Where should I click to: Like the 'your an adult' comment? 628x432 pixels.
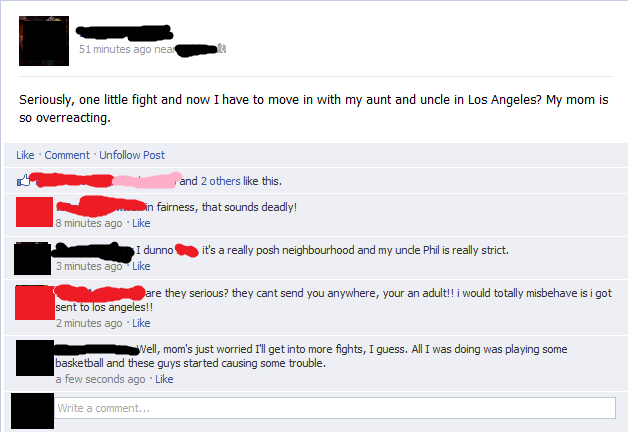pyautogui.click(x=141, y=323)
